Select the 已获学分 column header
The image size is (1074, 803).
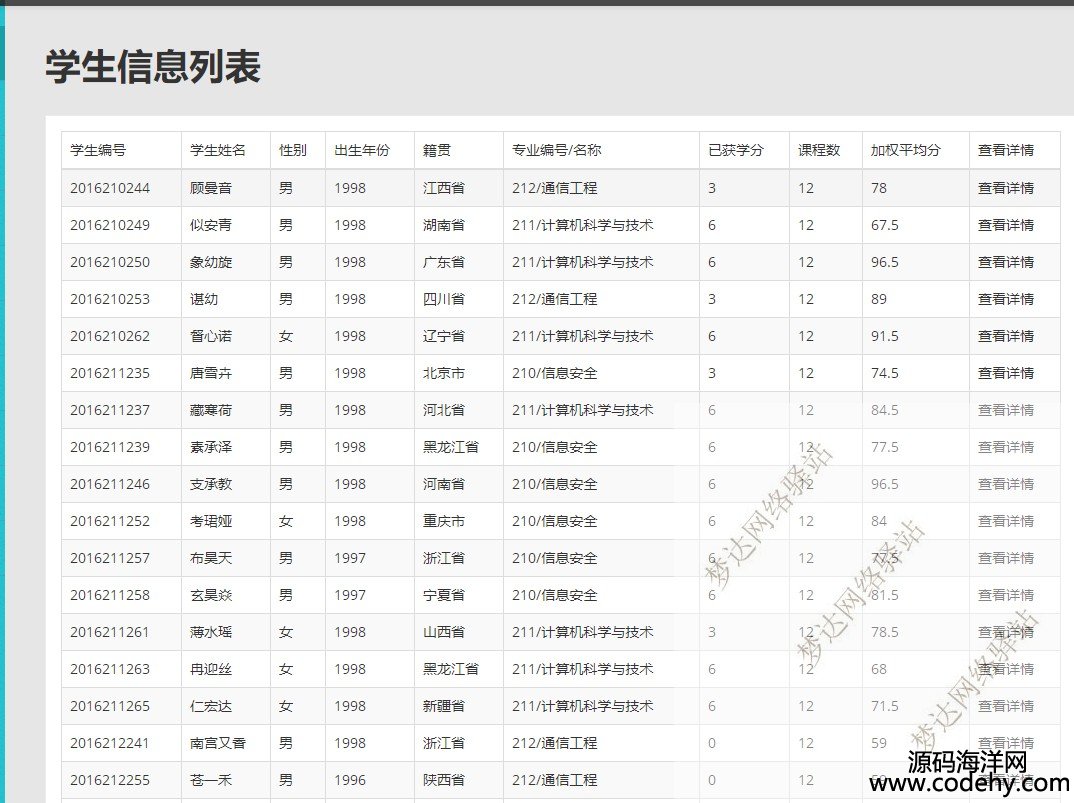[735, 150]
